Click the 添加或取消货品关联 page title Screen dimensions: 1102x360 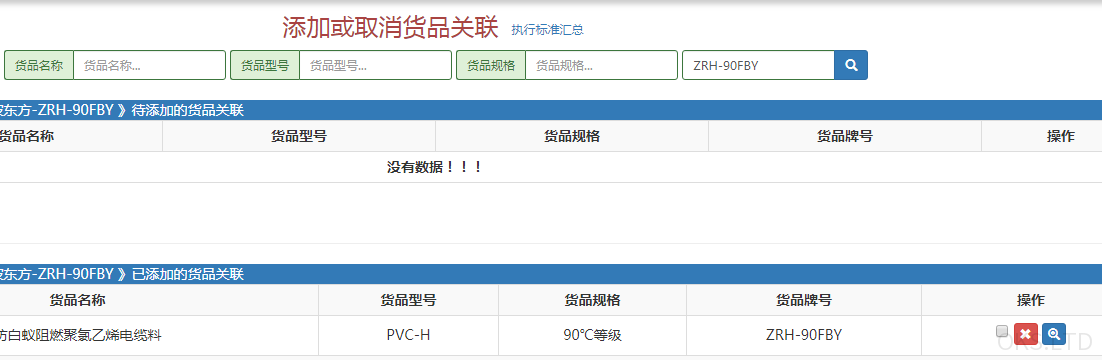click(x=390, y=27)
